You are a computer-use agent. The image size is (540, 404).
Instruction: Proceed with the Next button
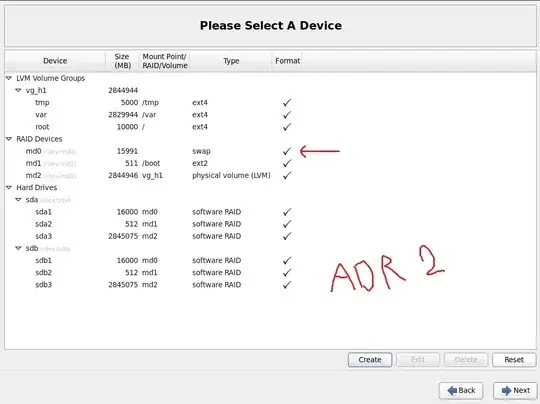coord(515,391)
